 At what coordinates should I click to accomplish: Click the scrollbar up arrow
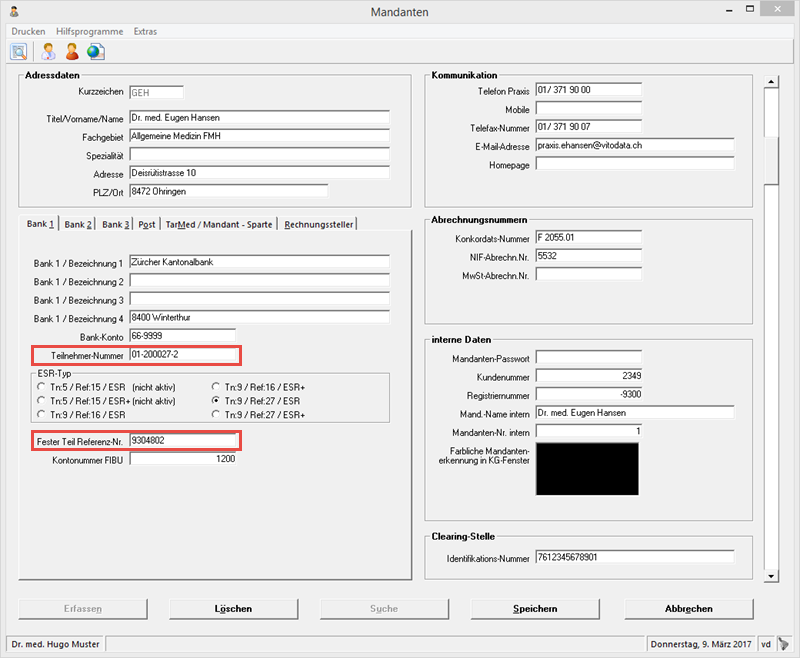(771, 82)
